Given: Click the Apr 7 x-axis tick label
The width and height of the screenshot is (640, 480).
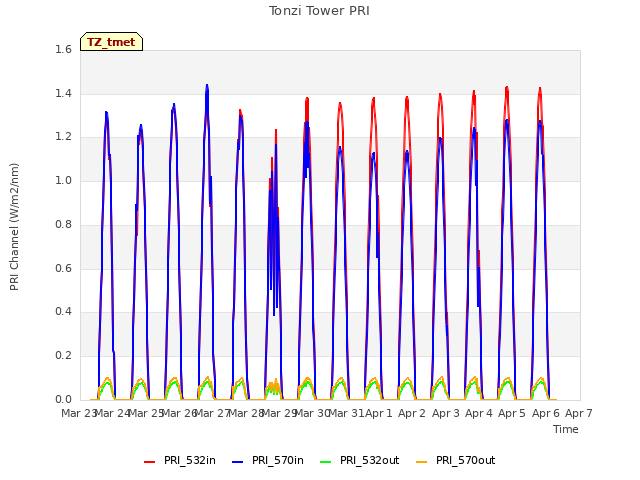Looking at the screenshot, I should (x=579, y=413).
